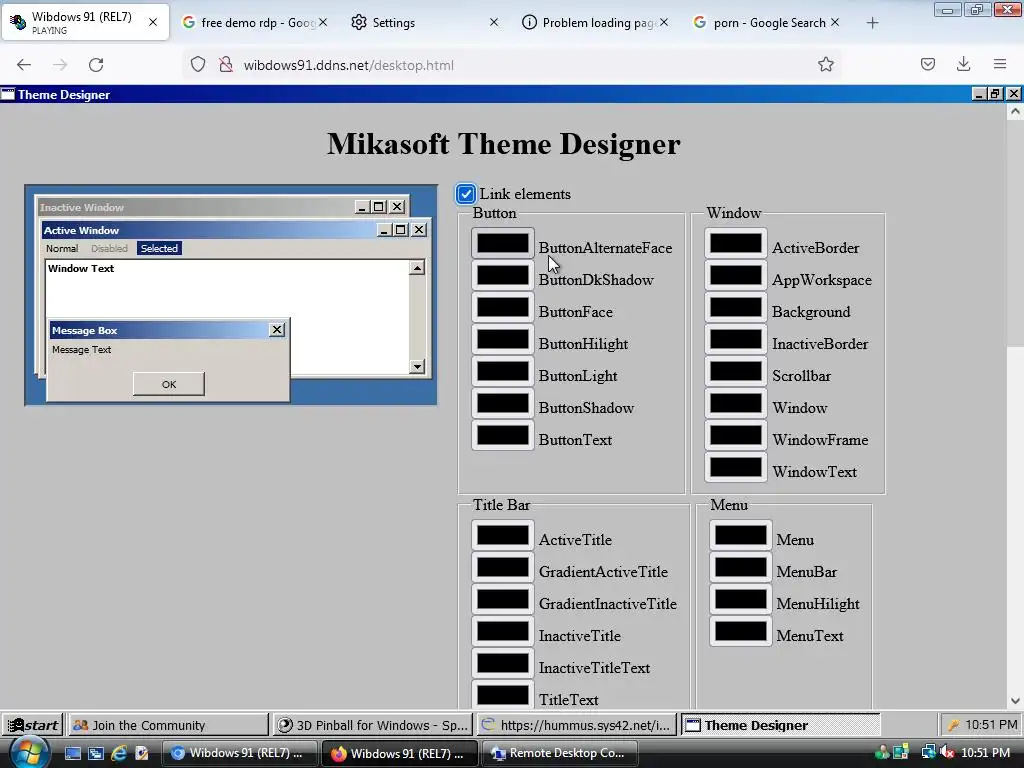Open a new browser tab
This screenshot has width=1024, height=768.
point(872,23)
